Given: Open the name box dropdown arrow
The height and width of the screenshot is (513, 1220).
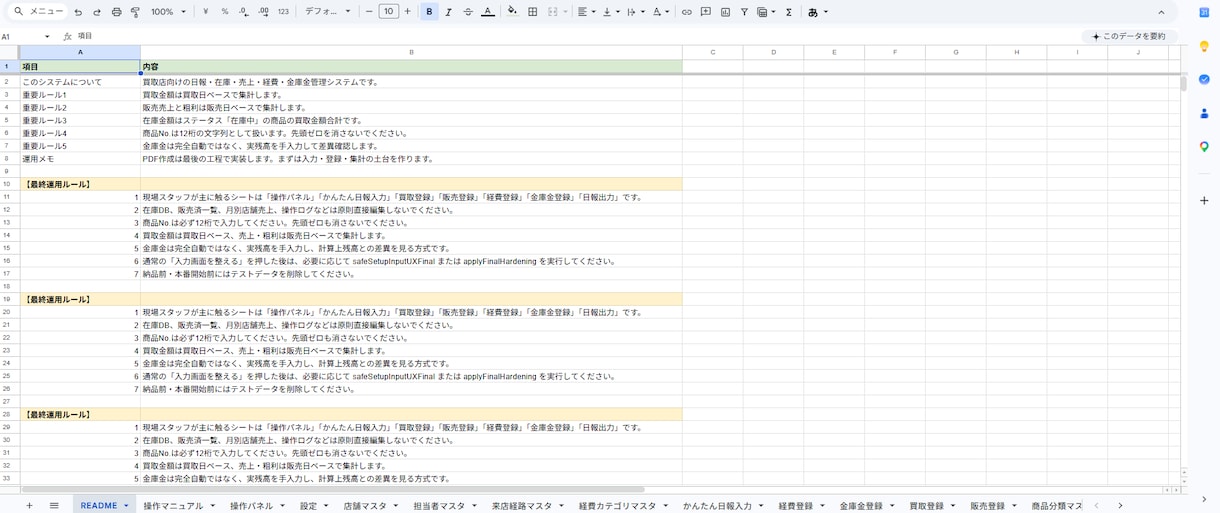Looking at the screenshot, I should click(x=47, y=36).
